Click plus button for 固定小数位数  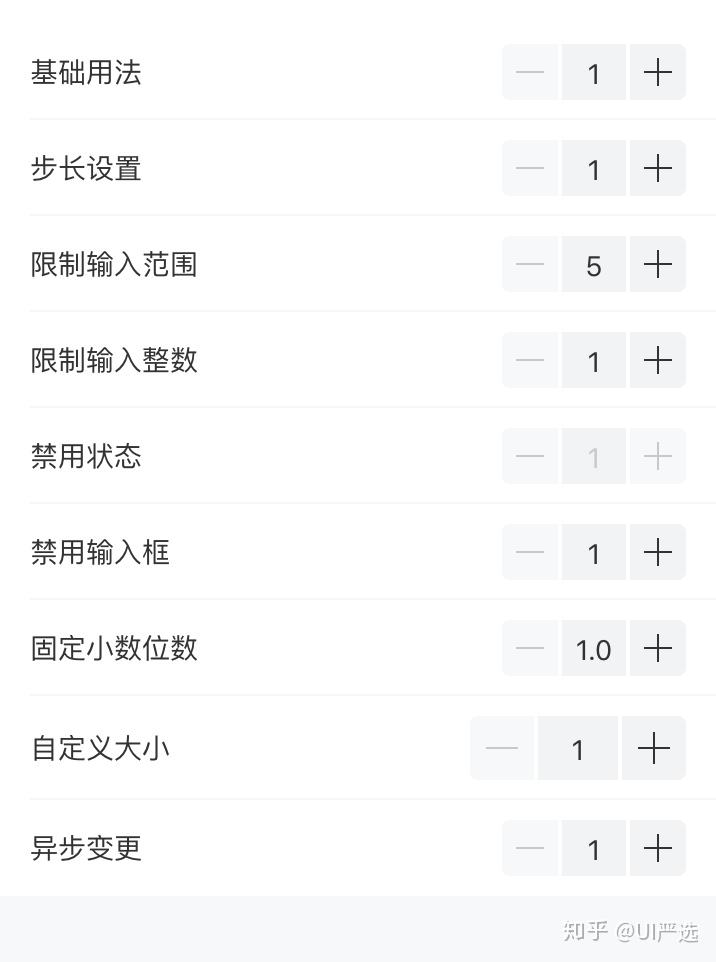click(657, 648)
